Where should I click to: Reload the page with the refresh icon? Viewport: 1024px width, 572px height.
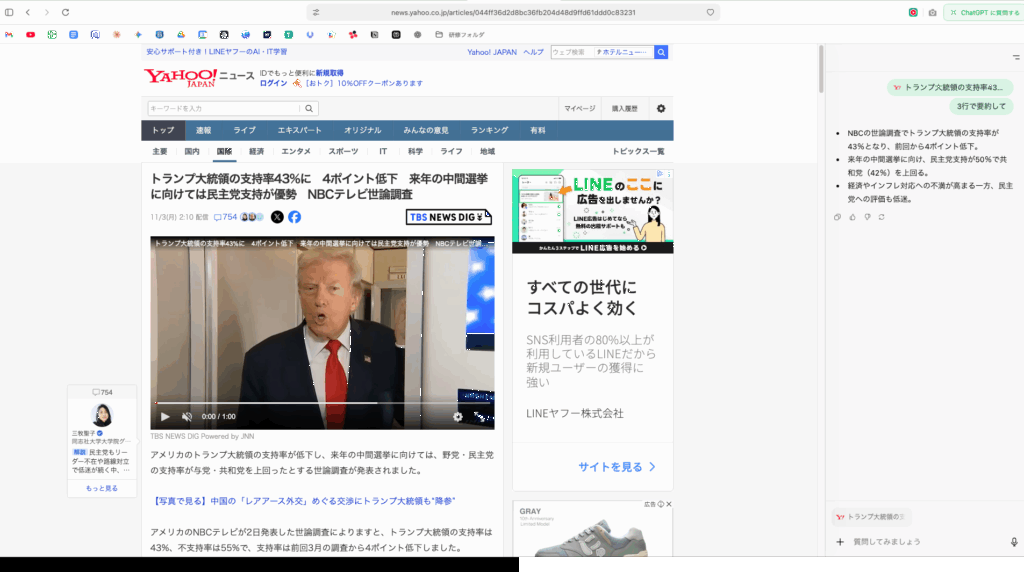66,12
